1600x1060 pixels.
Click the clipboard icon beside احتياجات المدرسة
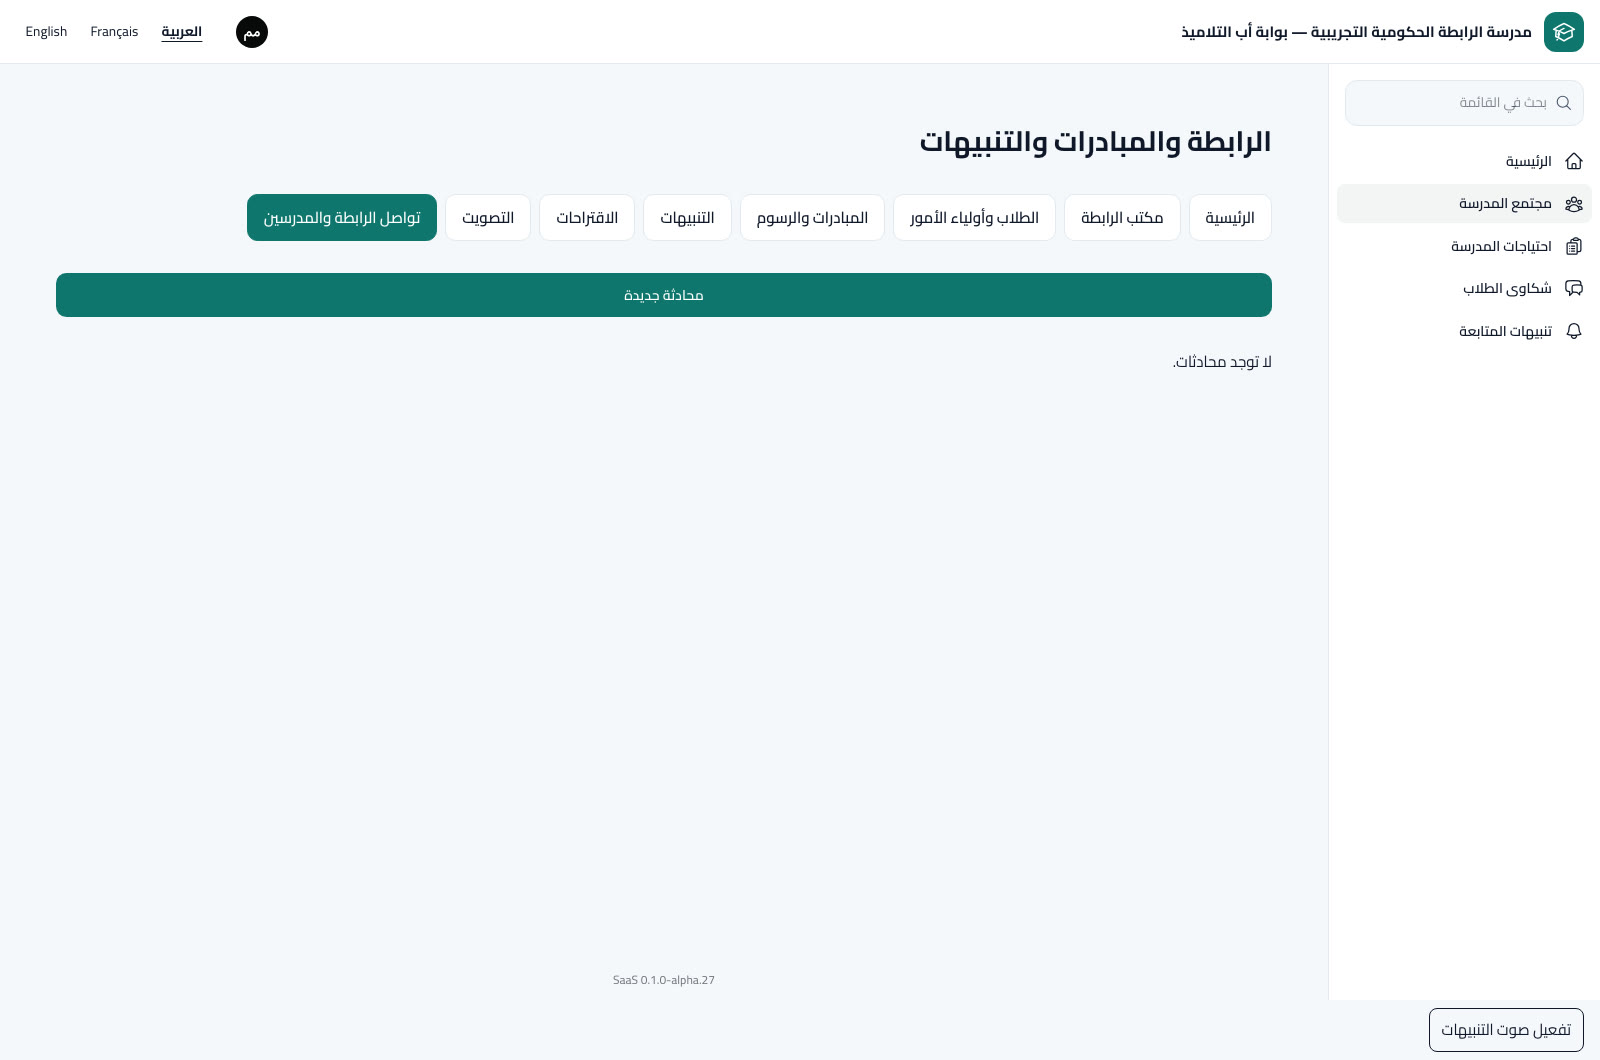click(x=1574, y=246)
